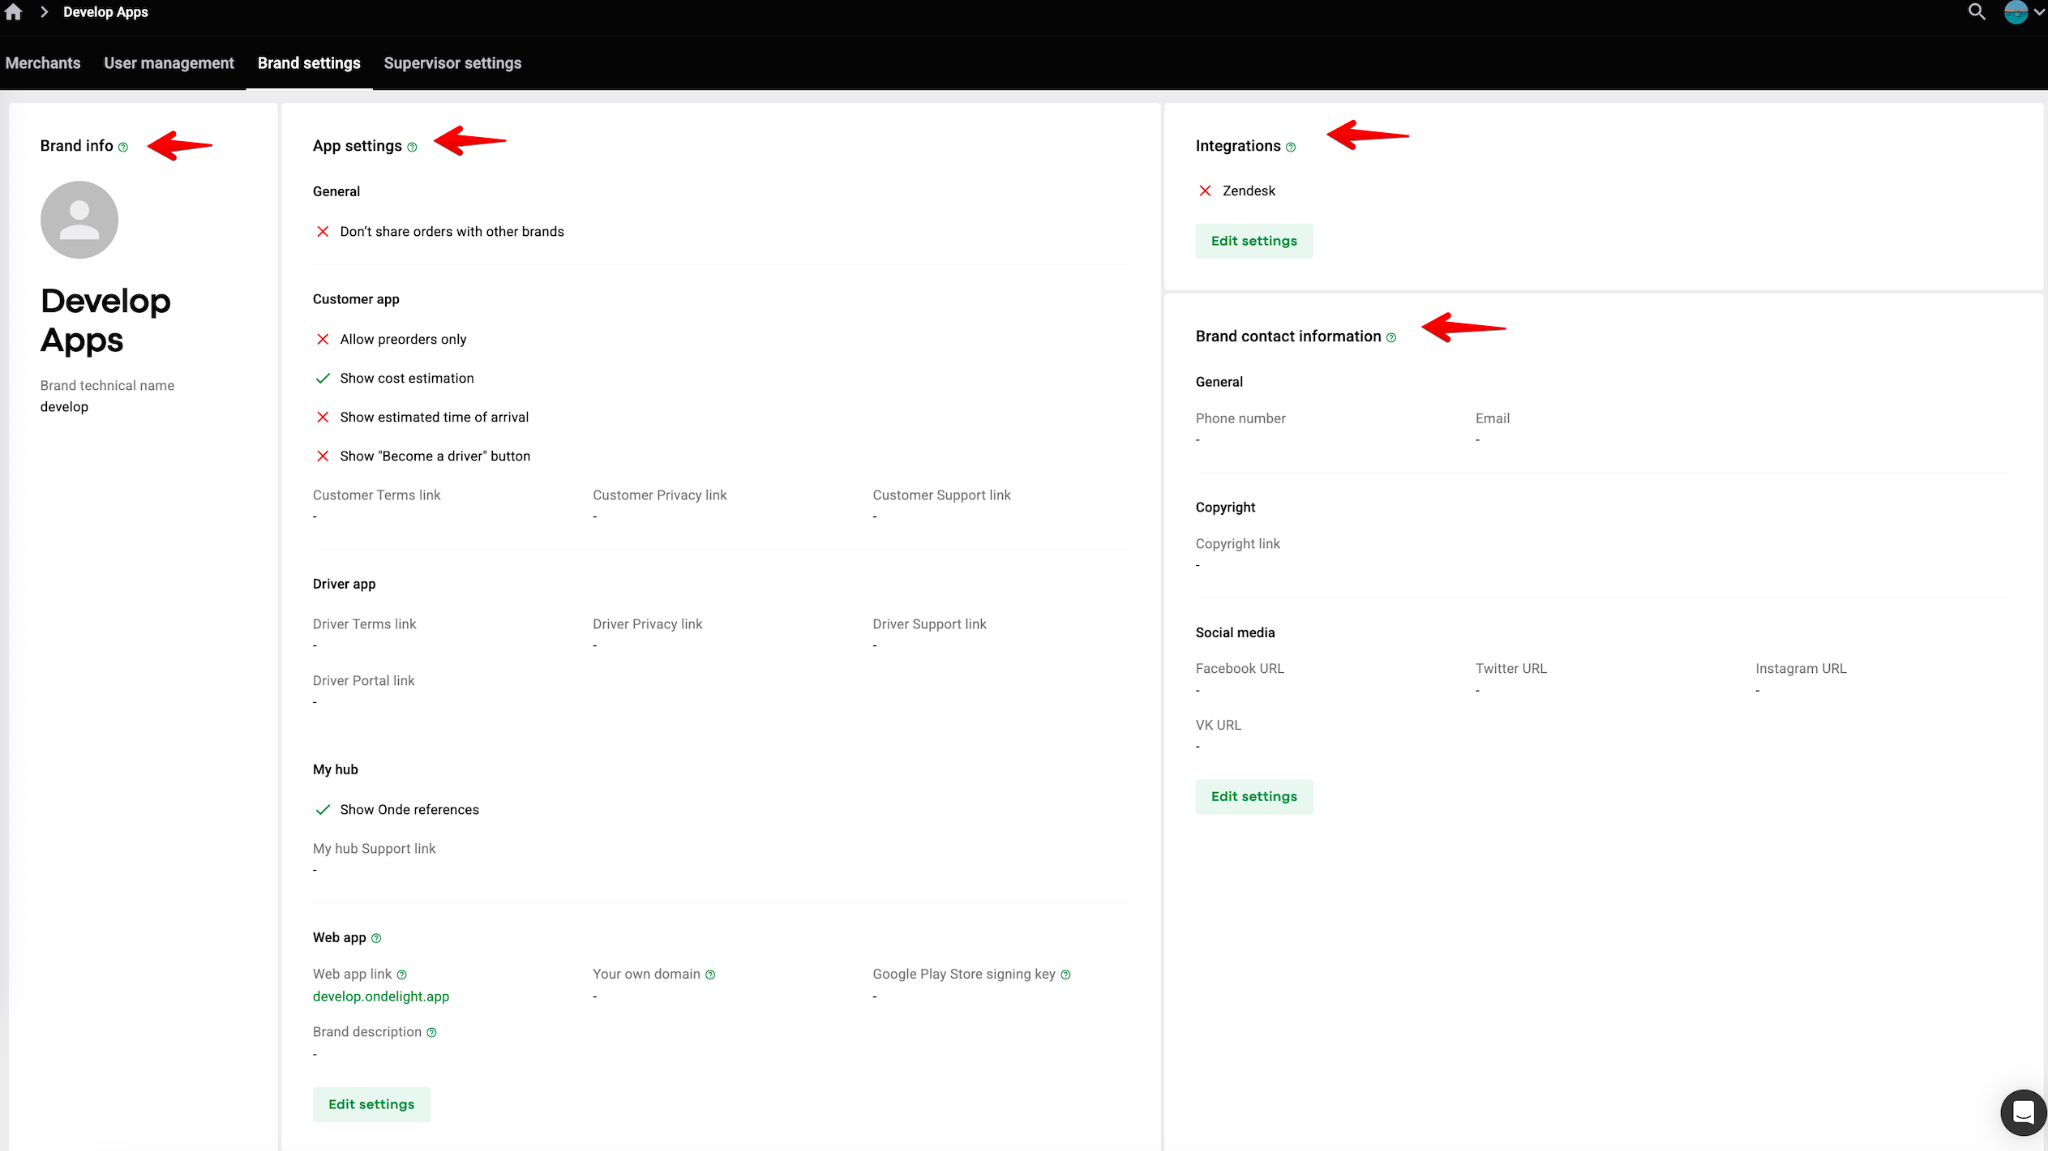Click help icon next to Web app link
This screenshot has height=1151, width=2048.
[401, 975]
